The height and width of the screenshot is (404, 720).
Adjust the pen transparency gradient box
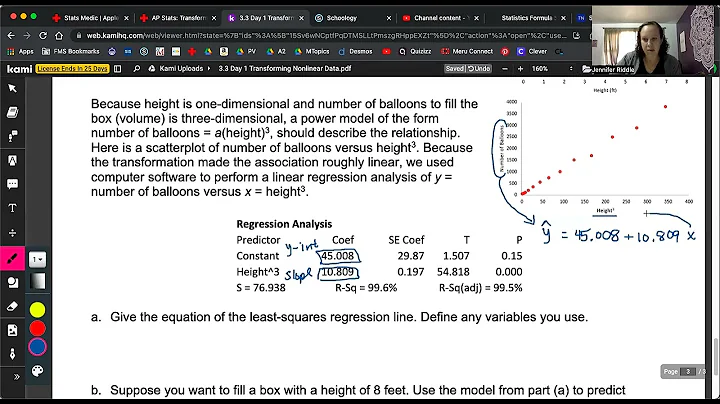pyautogui.click(x=38, y=281)
